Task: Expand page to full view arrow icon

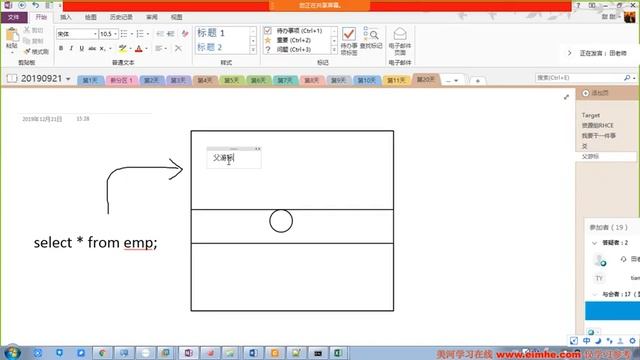Action: point(567,97)
